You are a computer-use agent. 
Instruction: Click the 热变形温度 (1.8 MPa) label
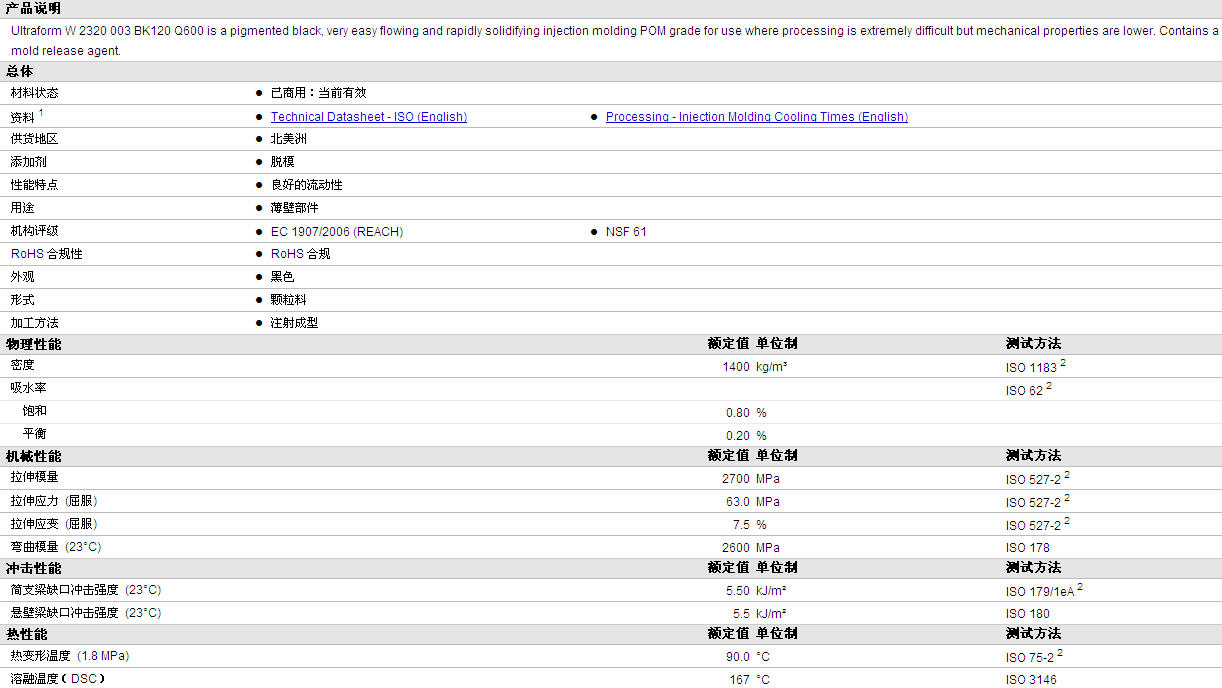[70, 655]
